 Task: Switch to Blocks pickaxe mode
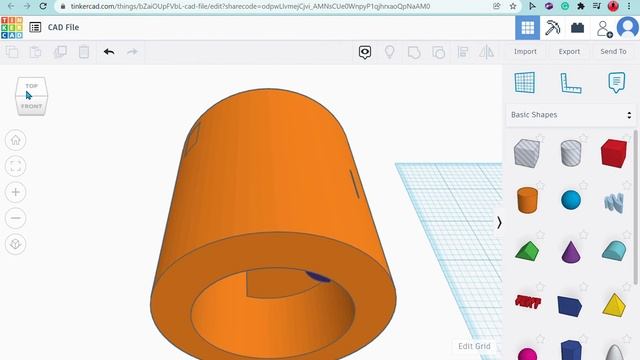(552, 28)
